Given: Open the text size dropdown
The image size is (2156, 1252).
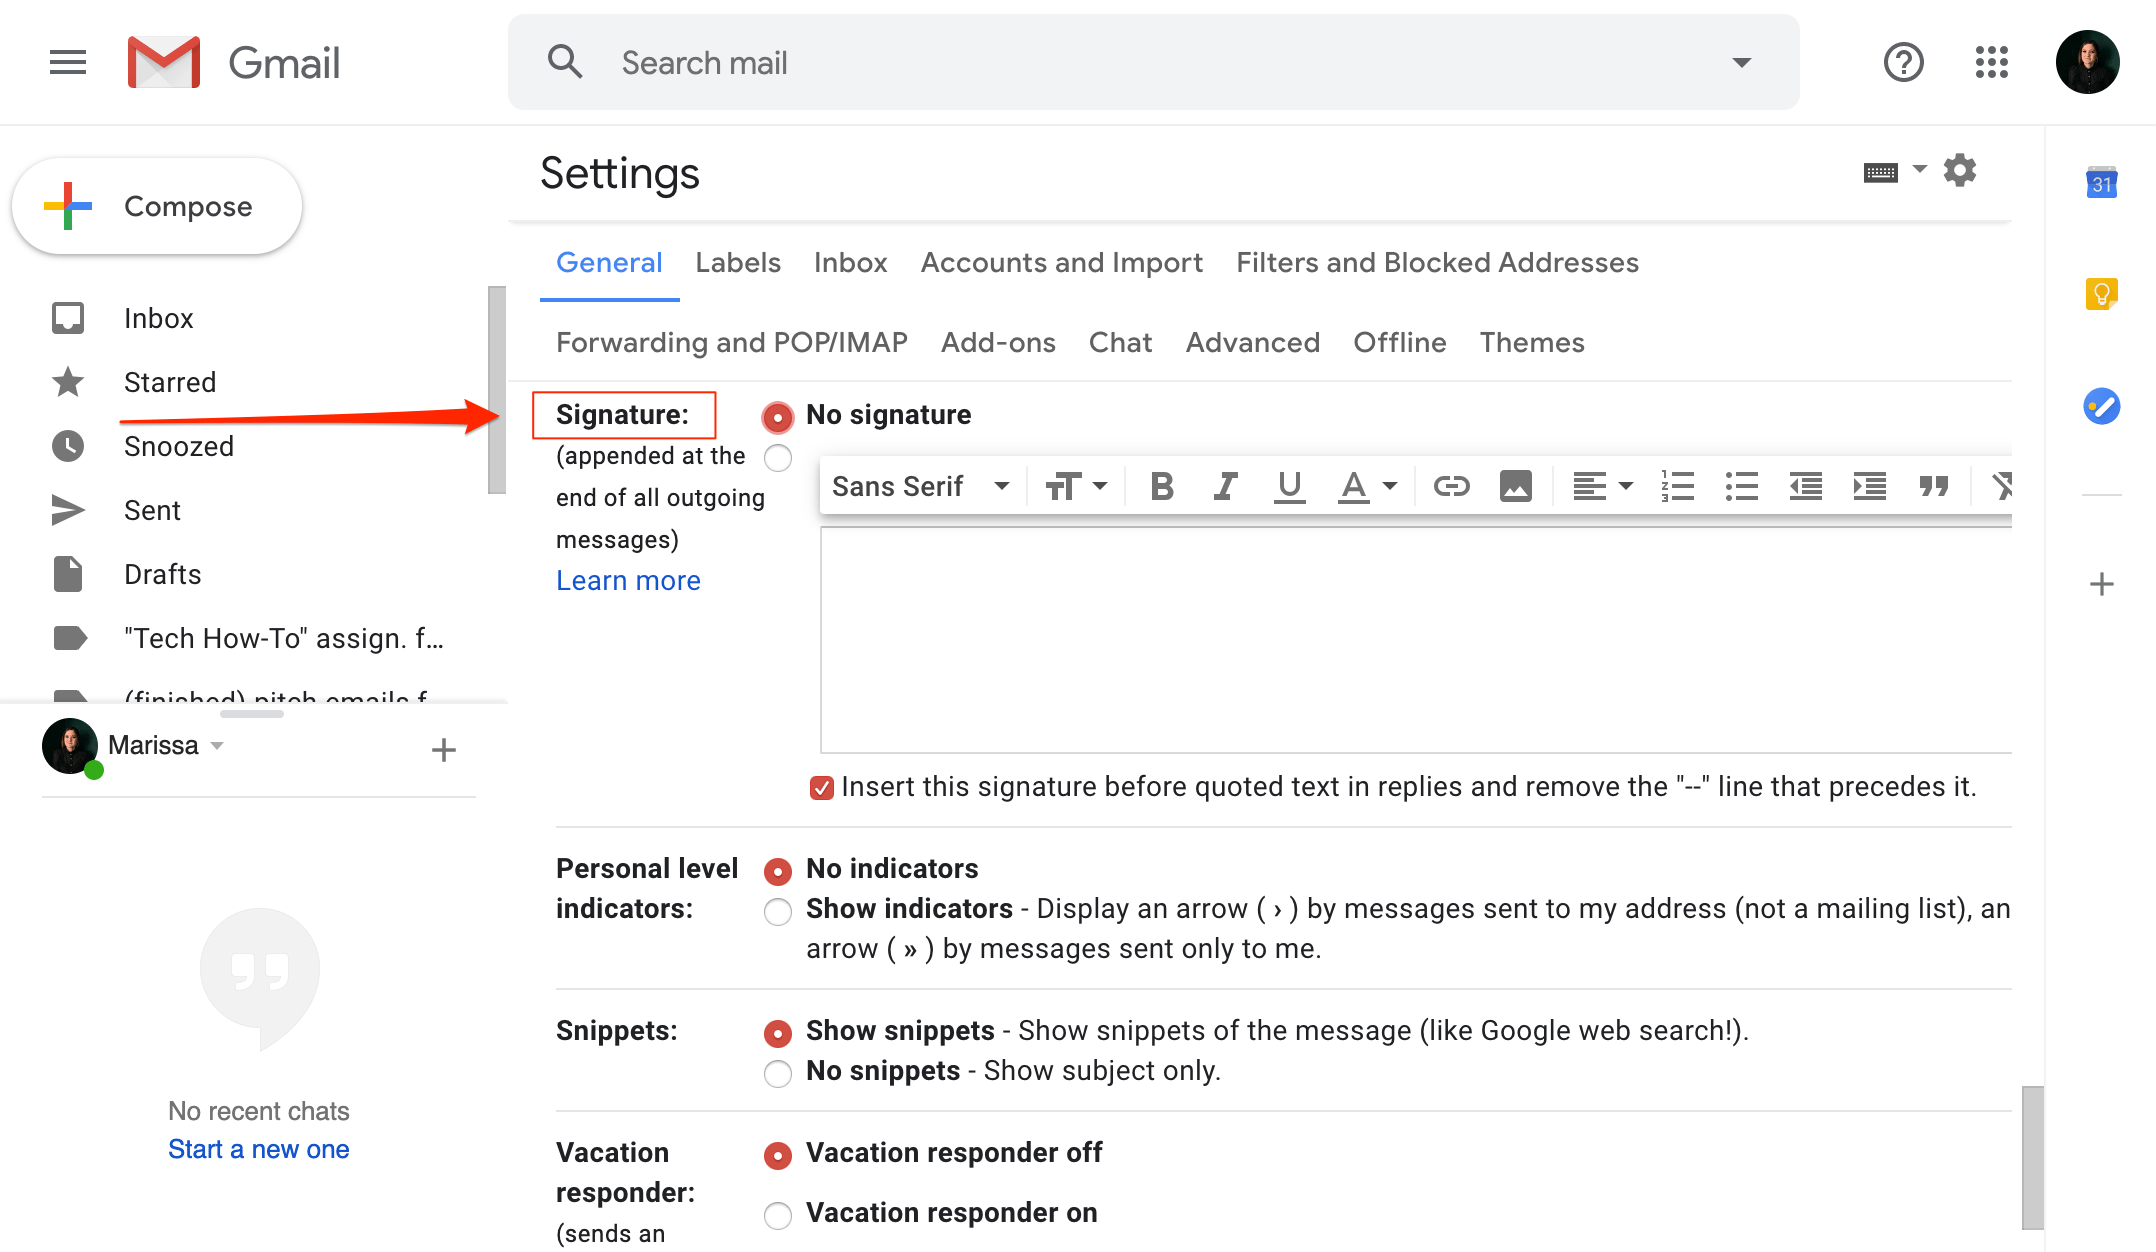Looking at the screenshot, I should 1076,487.
